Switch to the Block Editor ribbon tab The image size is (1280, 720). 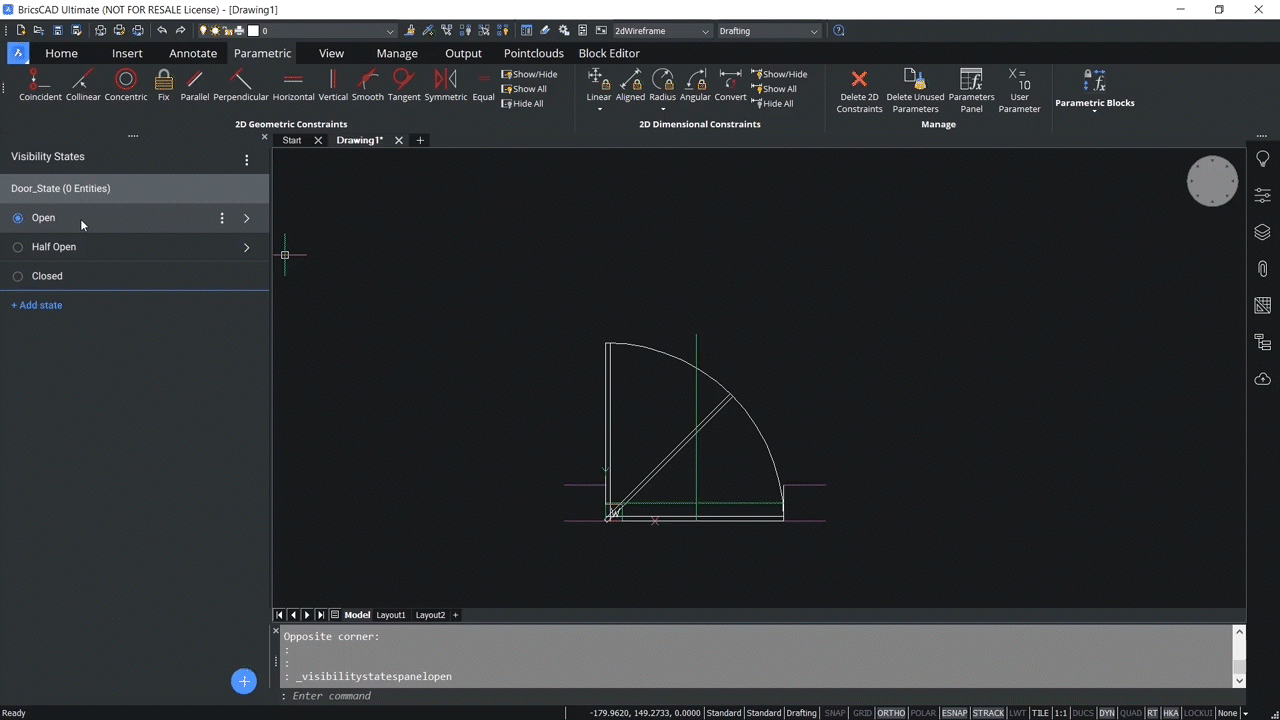(x=609, y=53)
